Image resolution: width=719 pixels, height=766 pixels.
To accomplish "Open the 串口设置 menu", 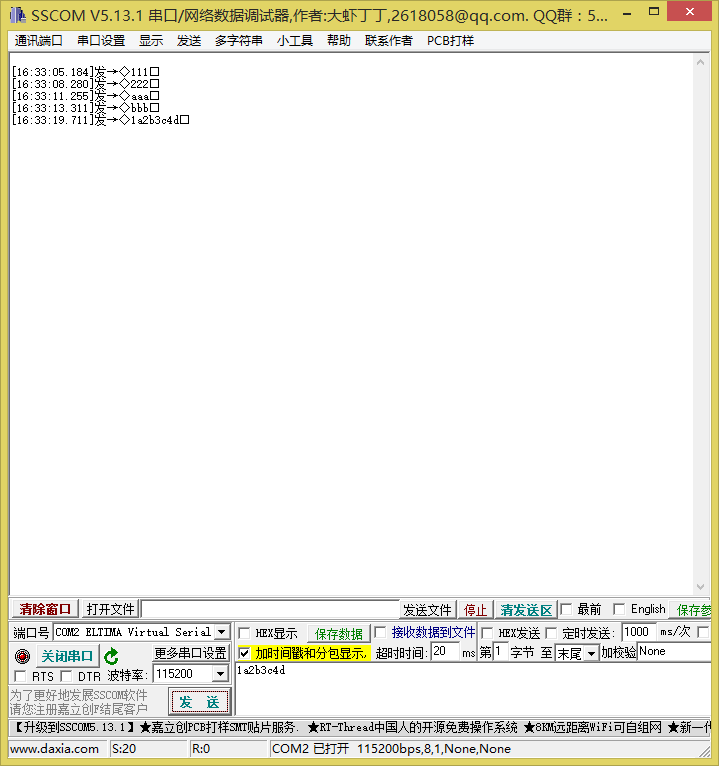I will [x=101, y=41].
